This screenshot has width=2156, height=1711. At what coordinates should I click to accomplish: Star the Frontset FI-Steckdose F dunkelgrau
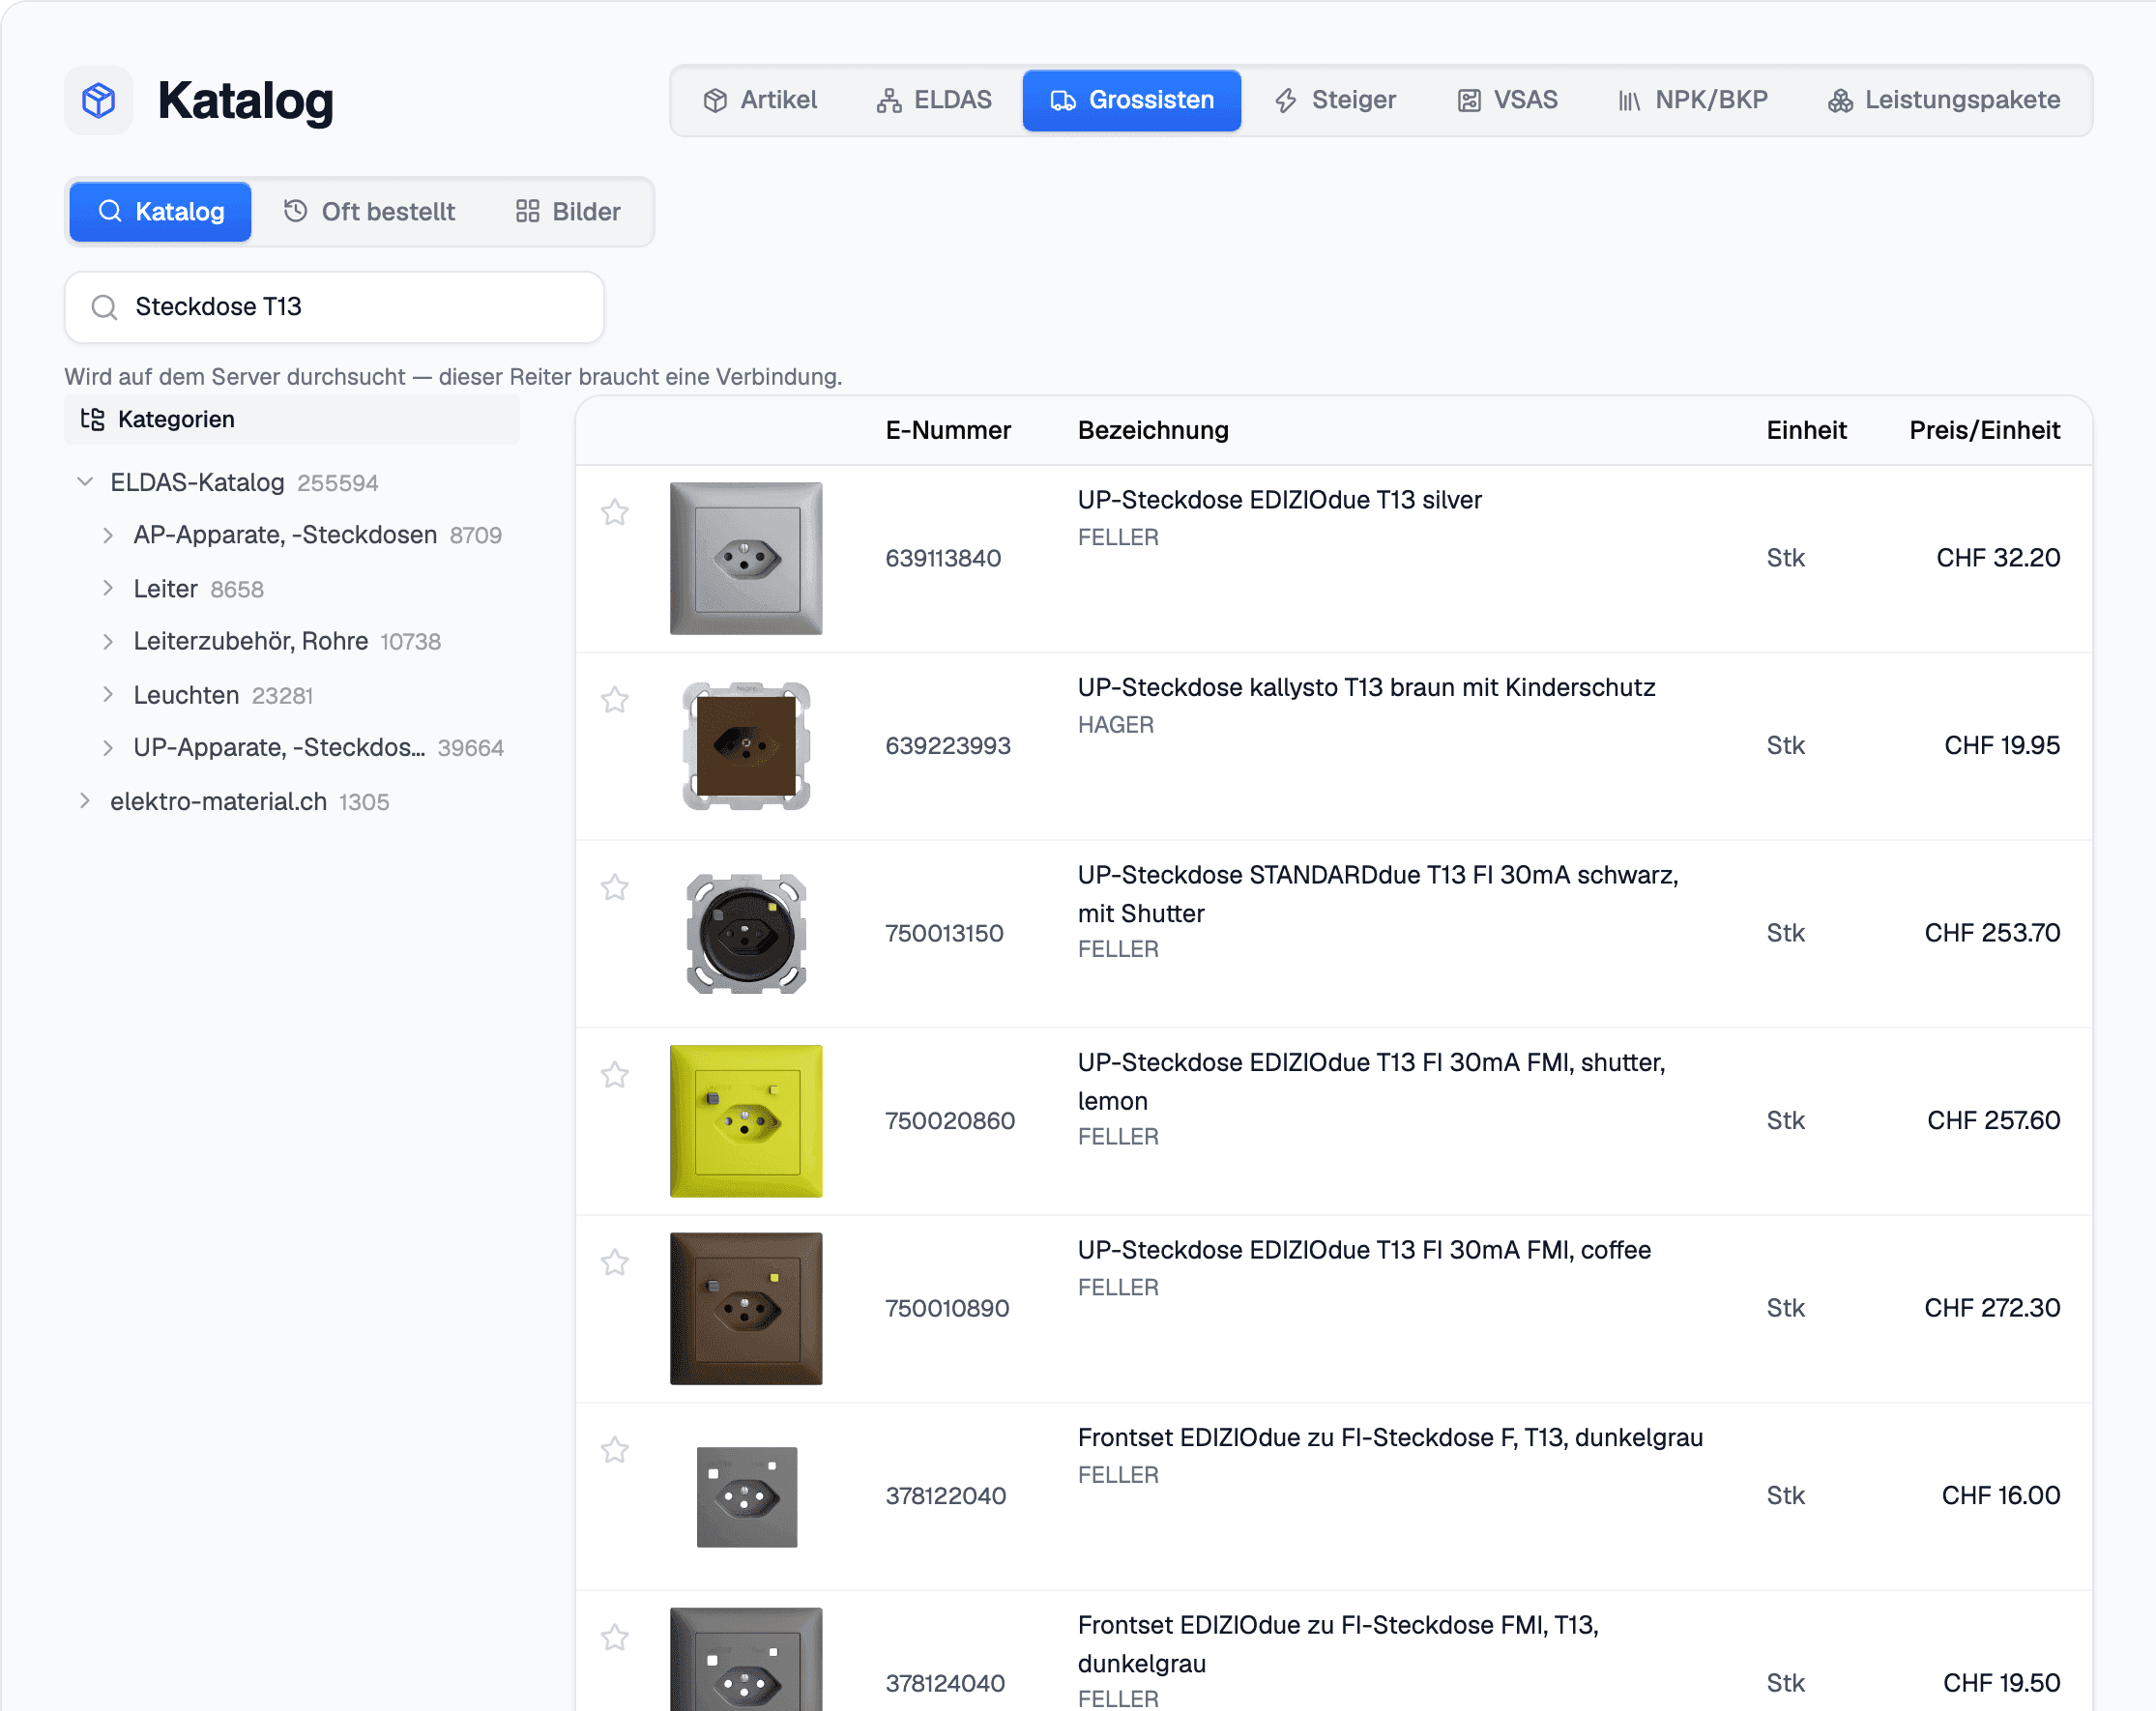pyautogui.click(x=615, y=1450)
